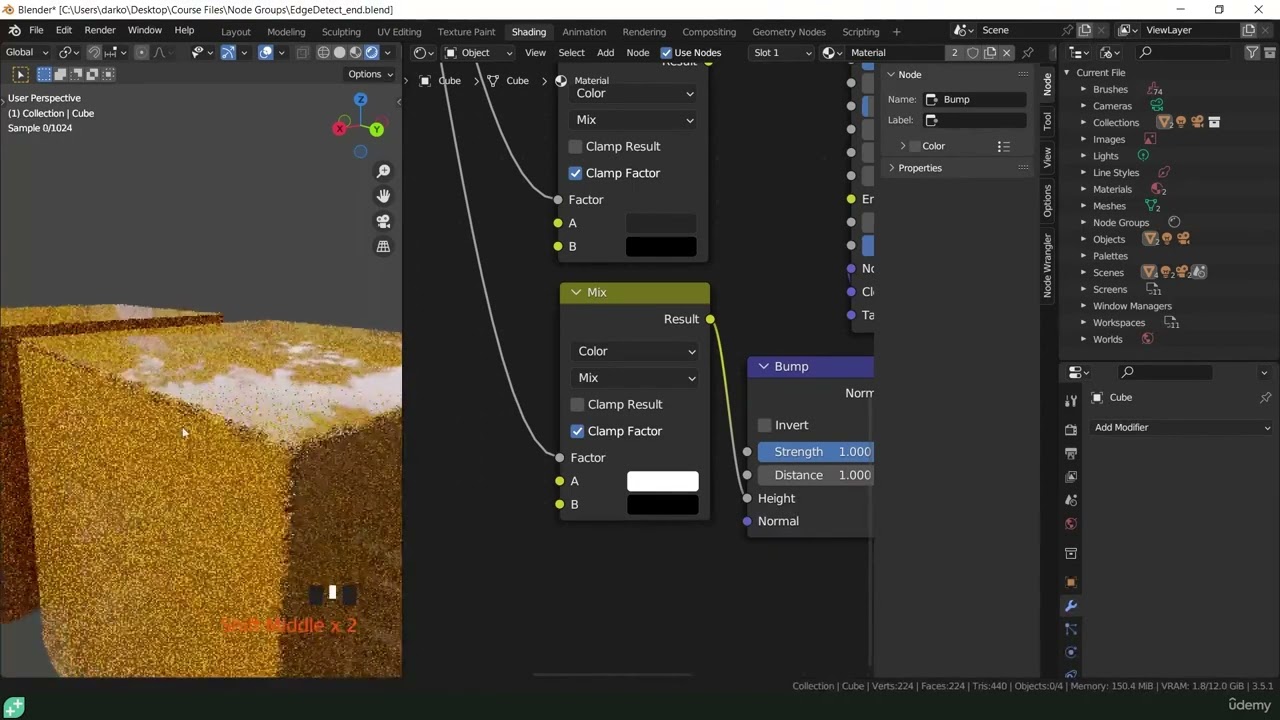The image size is (1280, 720).
Task: Switch perspective/orthographic grid icon
Action: click(383, 246)
